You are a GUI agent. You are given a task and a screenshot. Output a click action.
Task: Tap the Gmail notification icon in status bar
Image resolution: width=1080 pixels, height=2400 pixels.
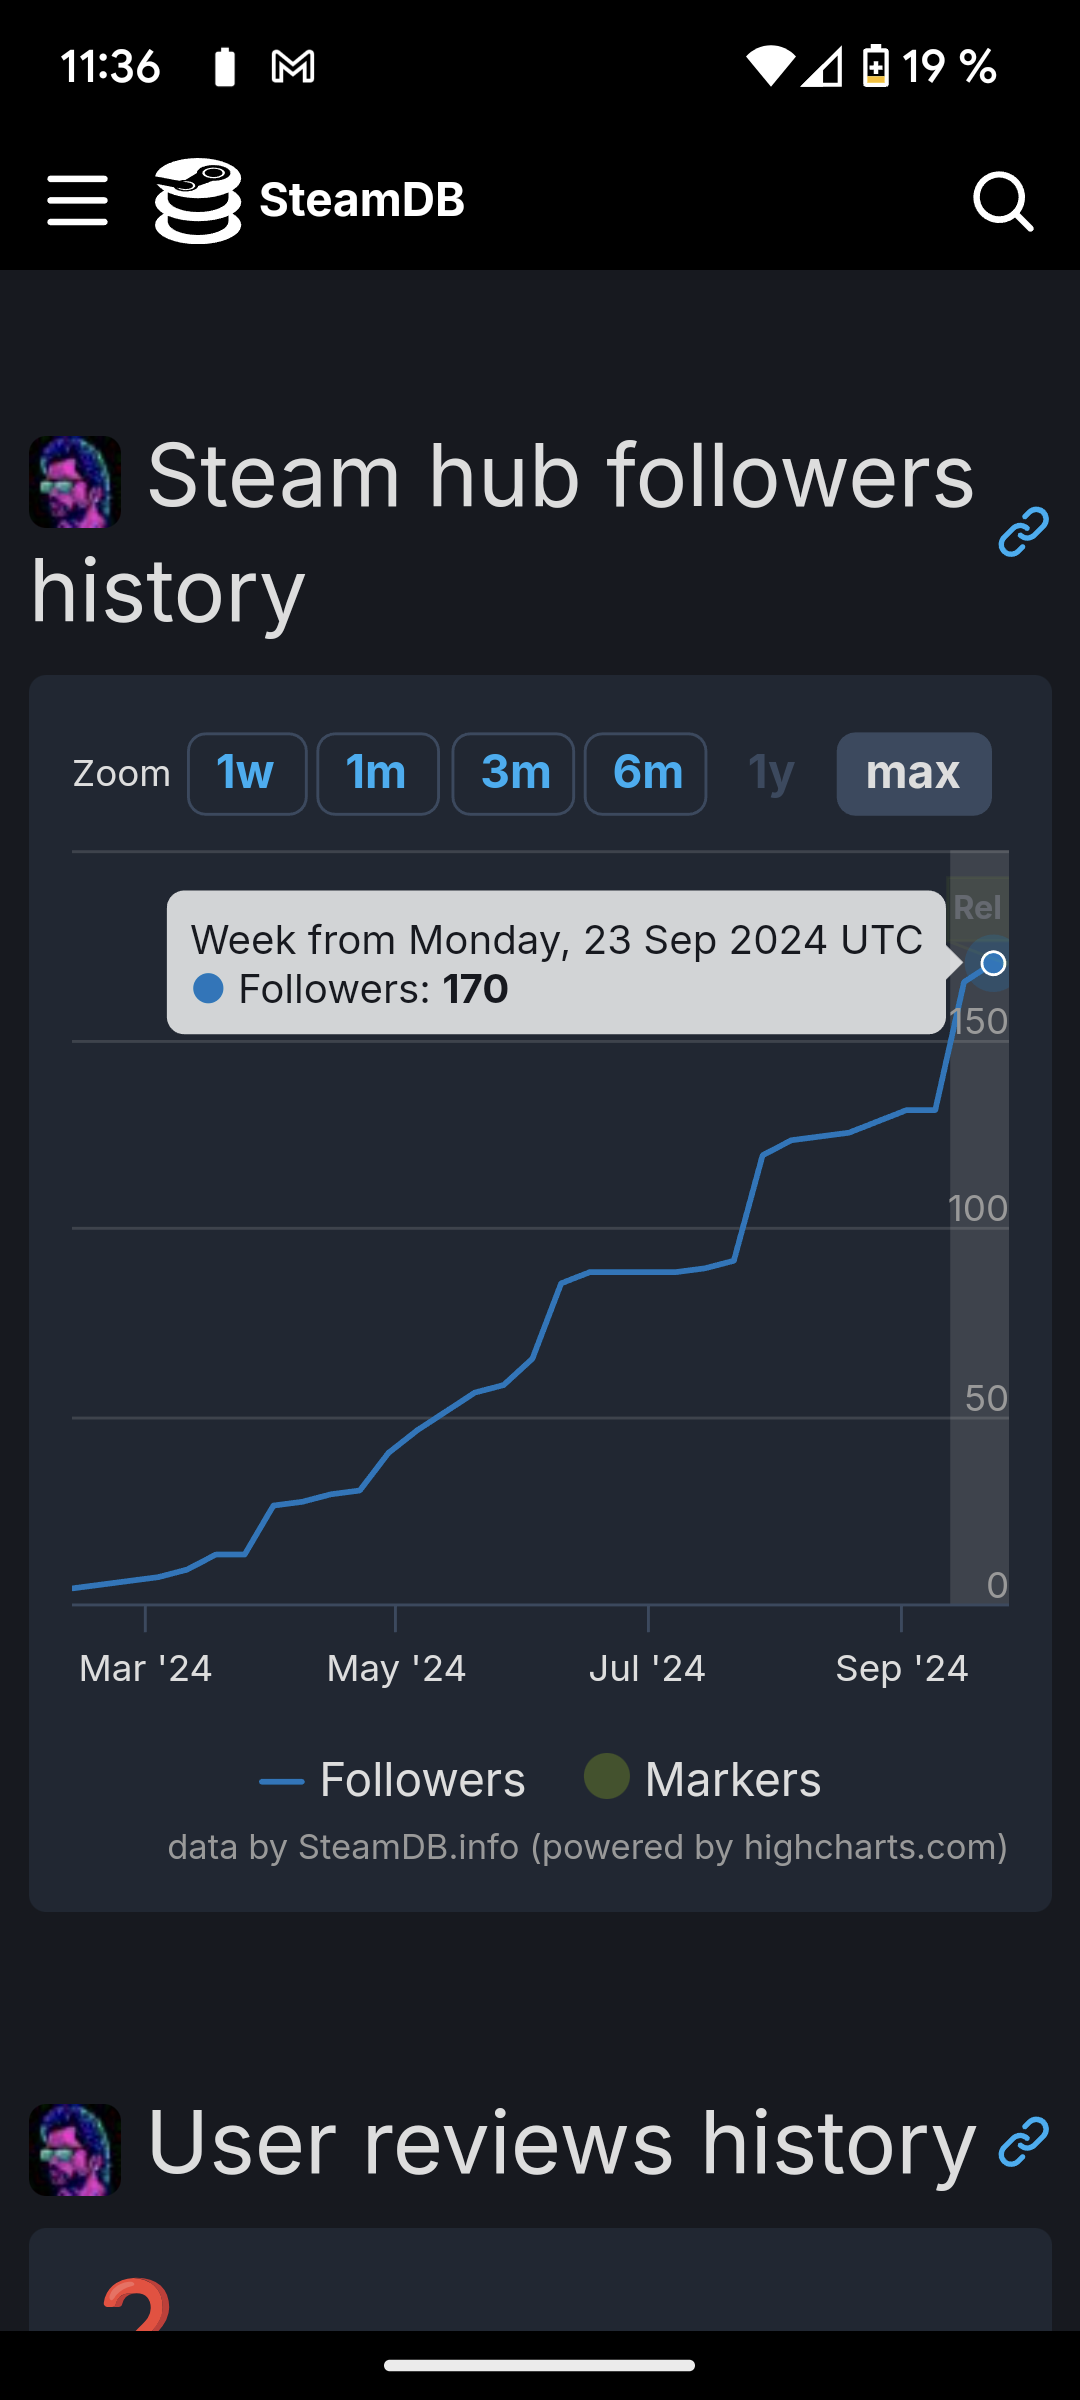[293, 67]
